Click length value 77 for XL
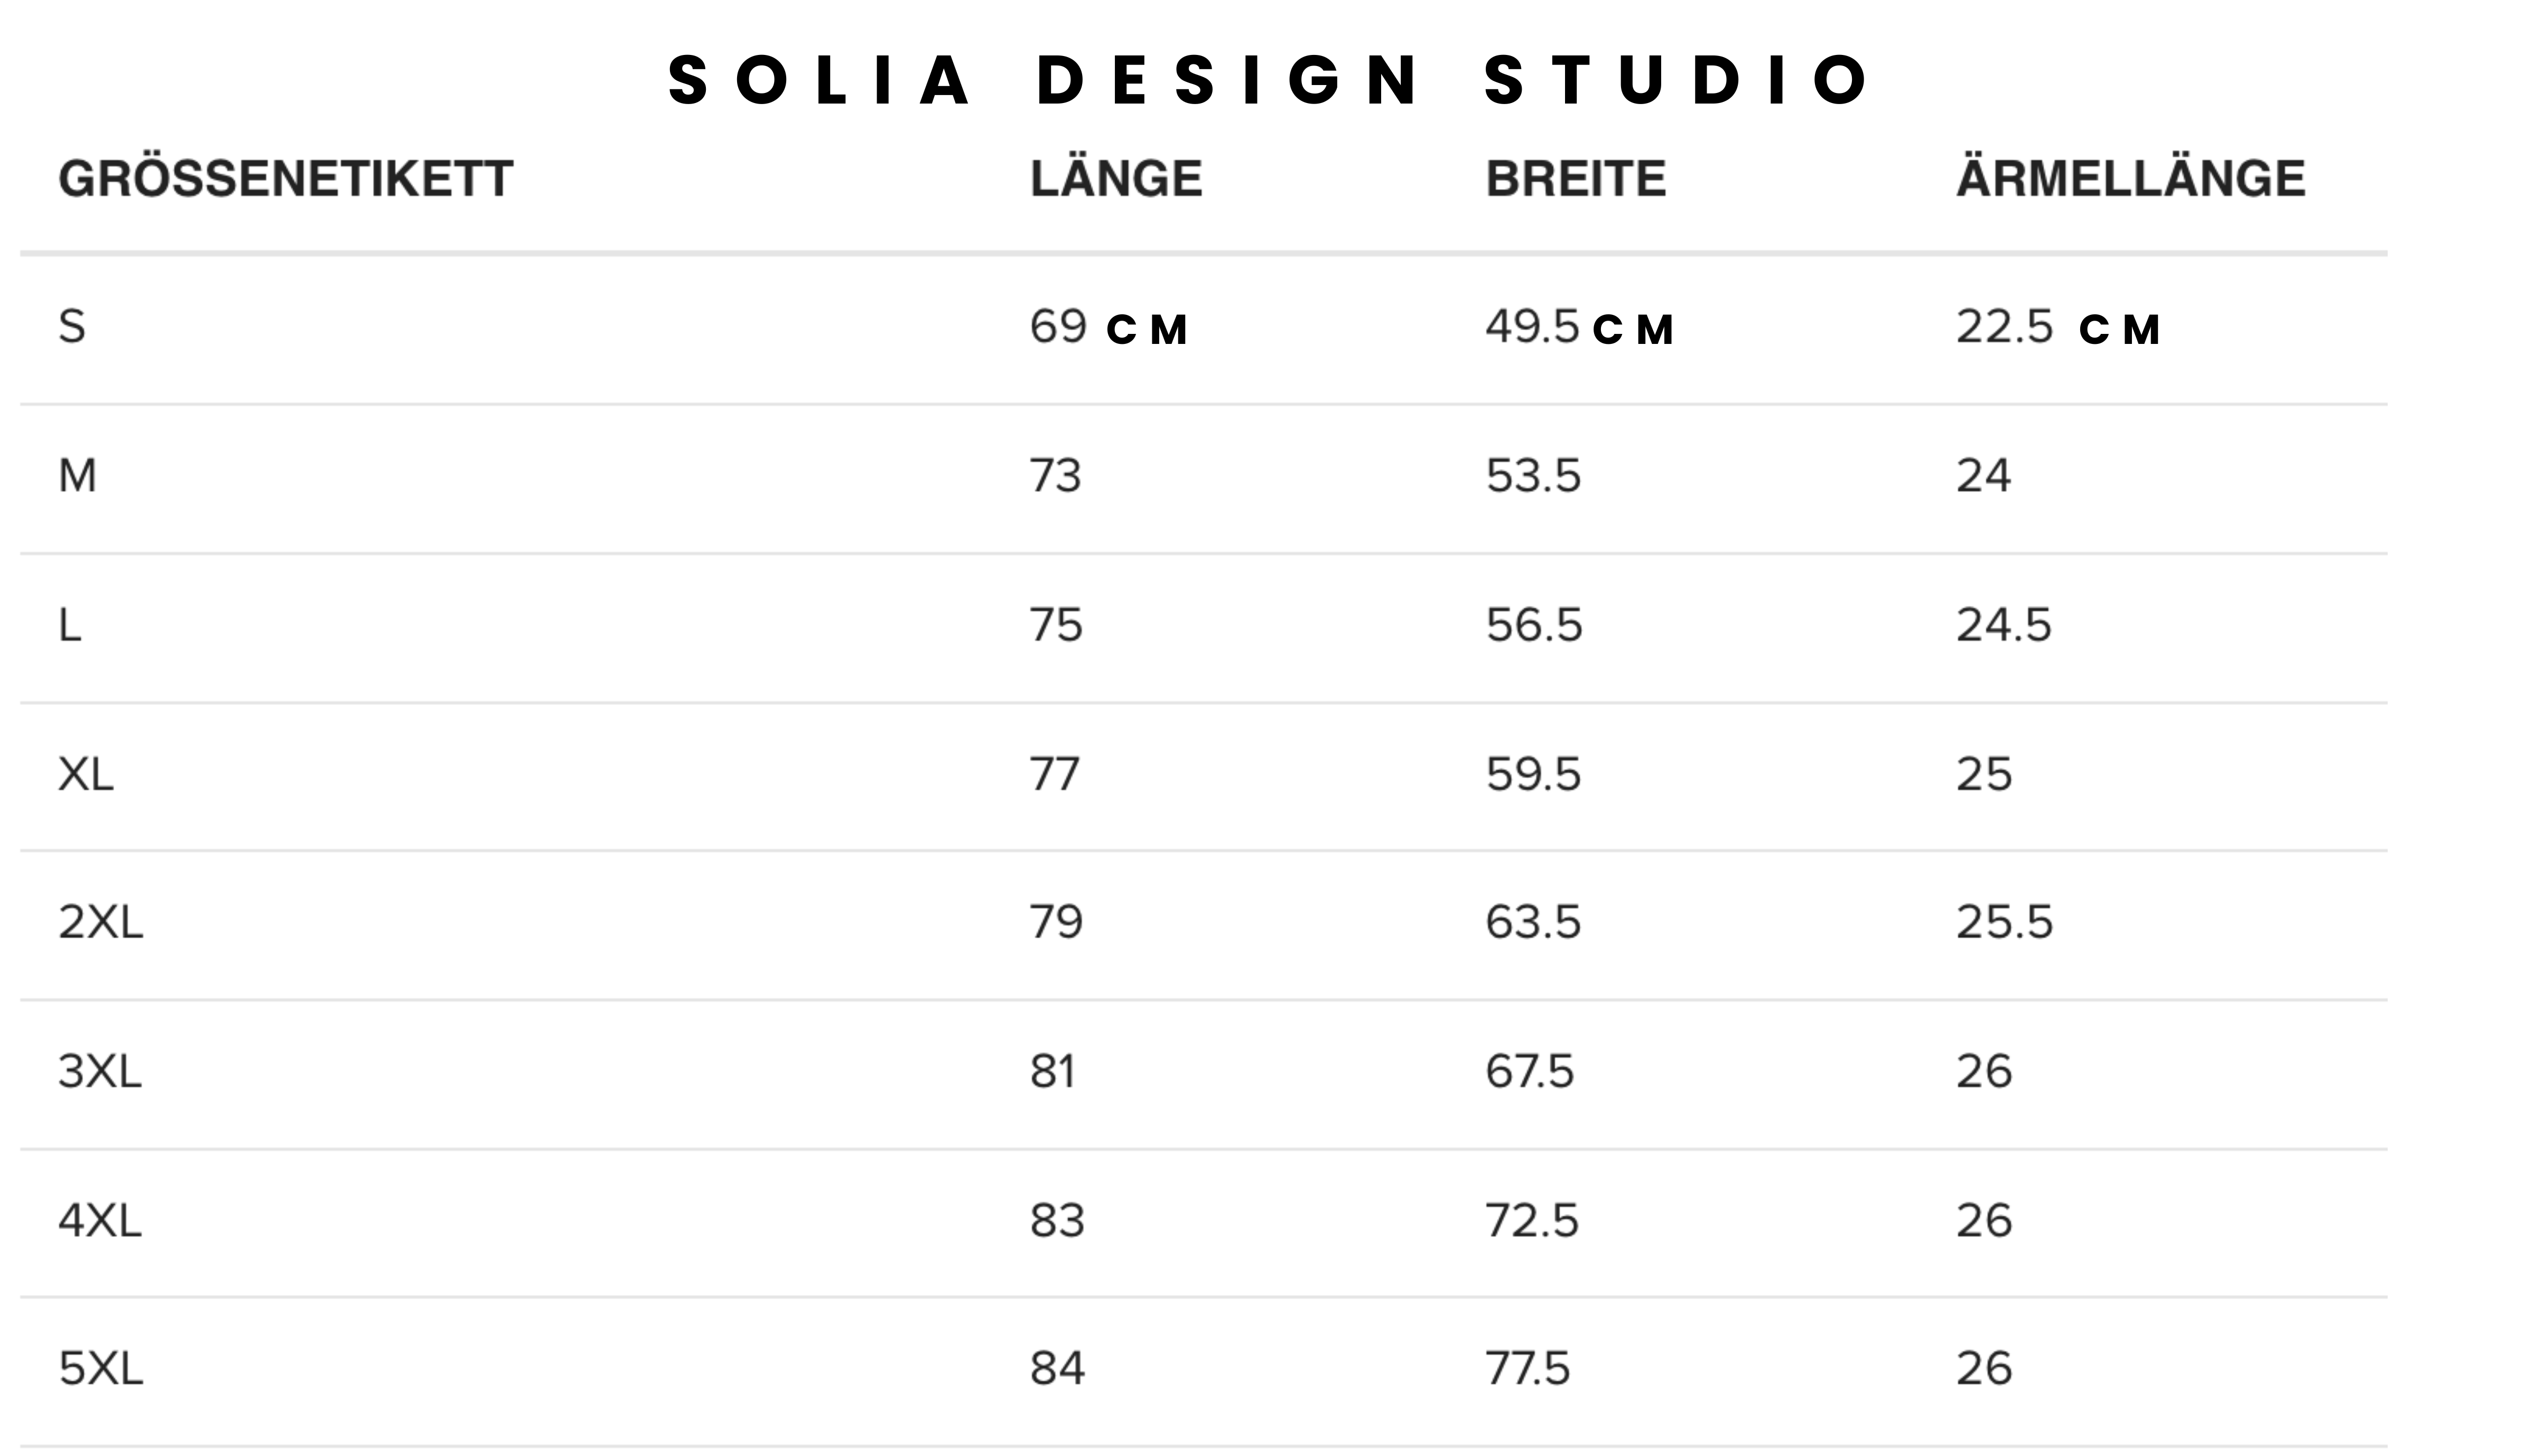This screenshot has height=1456, width=2533. click(x=1055, y=775)
